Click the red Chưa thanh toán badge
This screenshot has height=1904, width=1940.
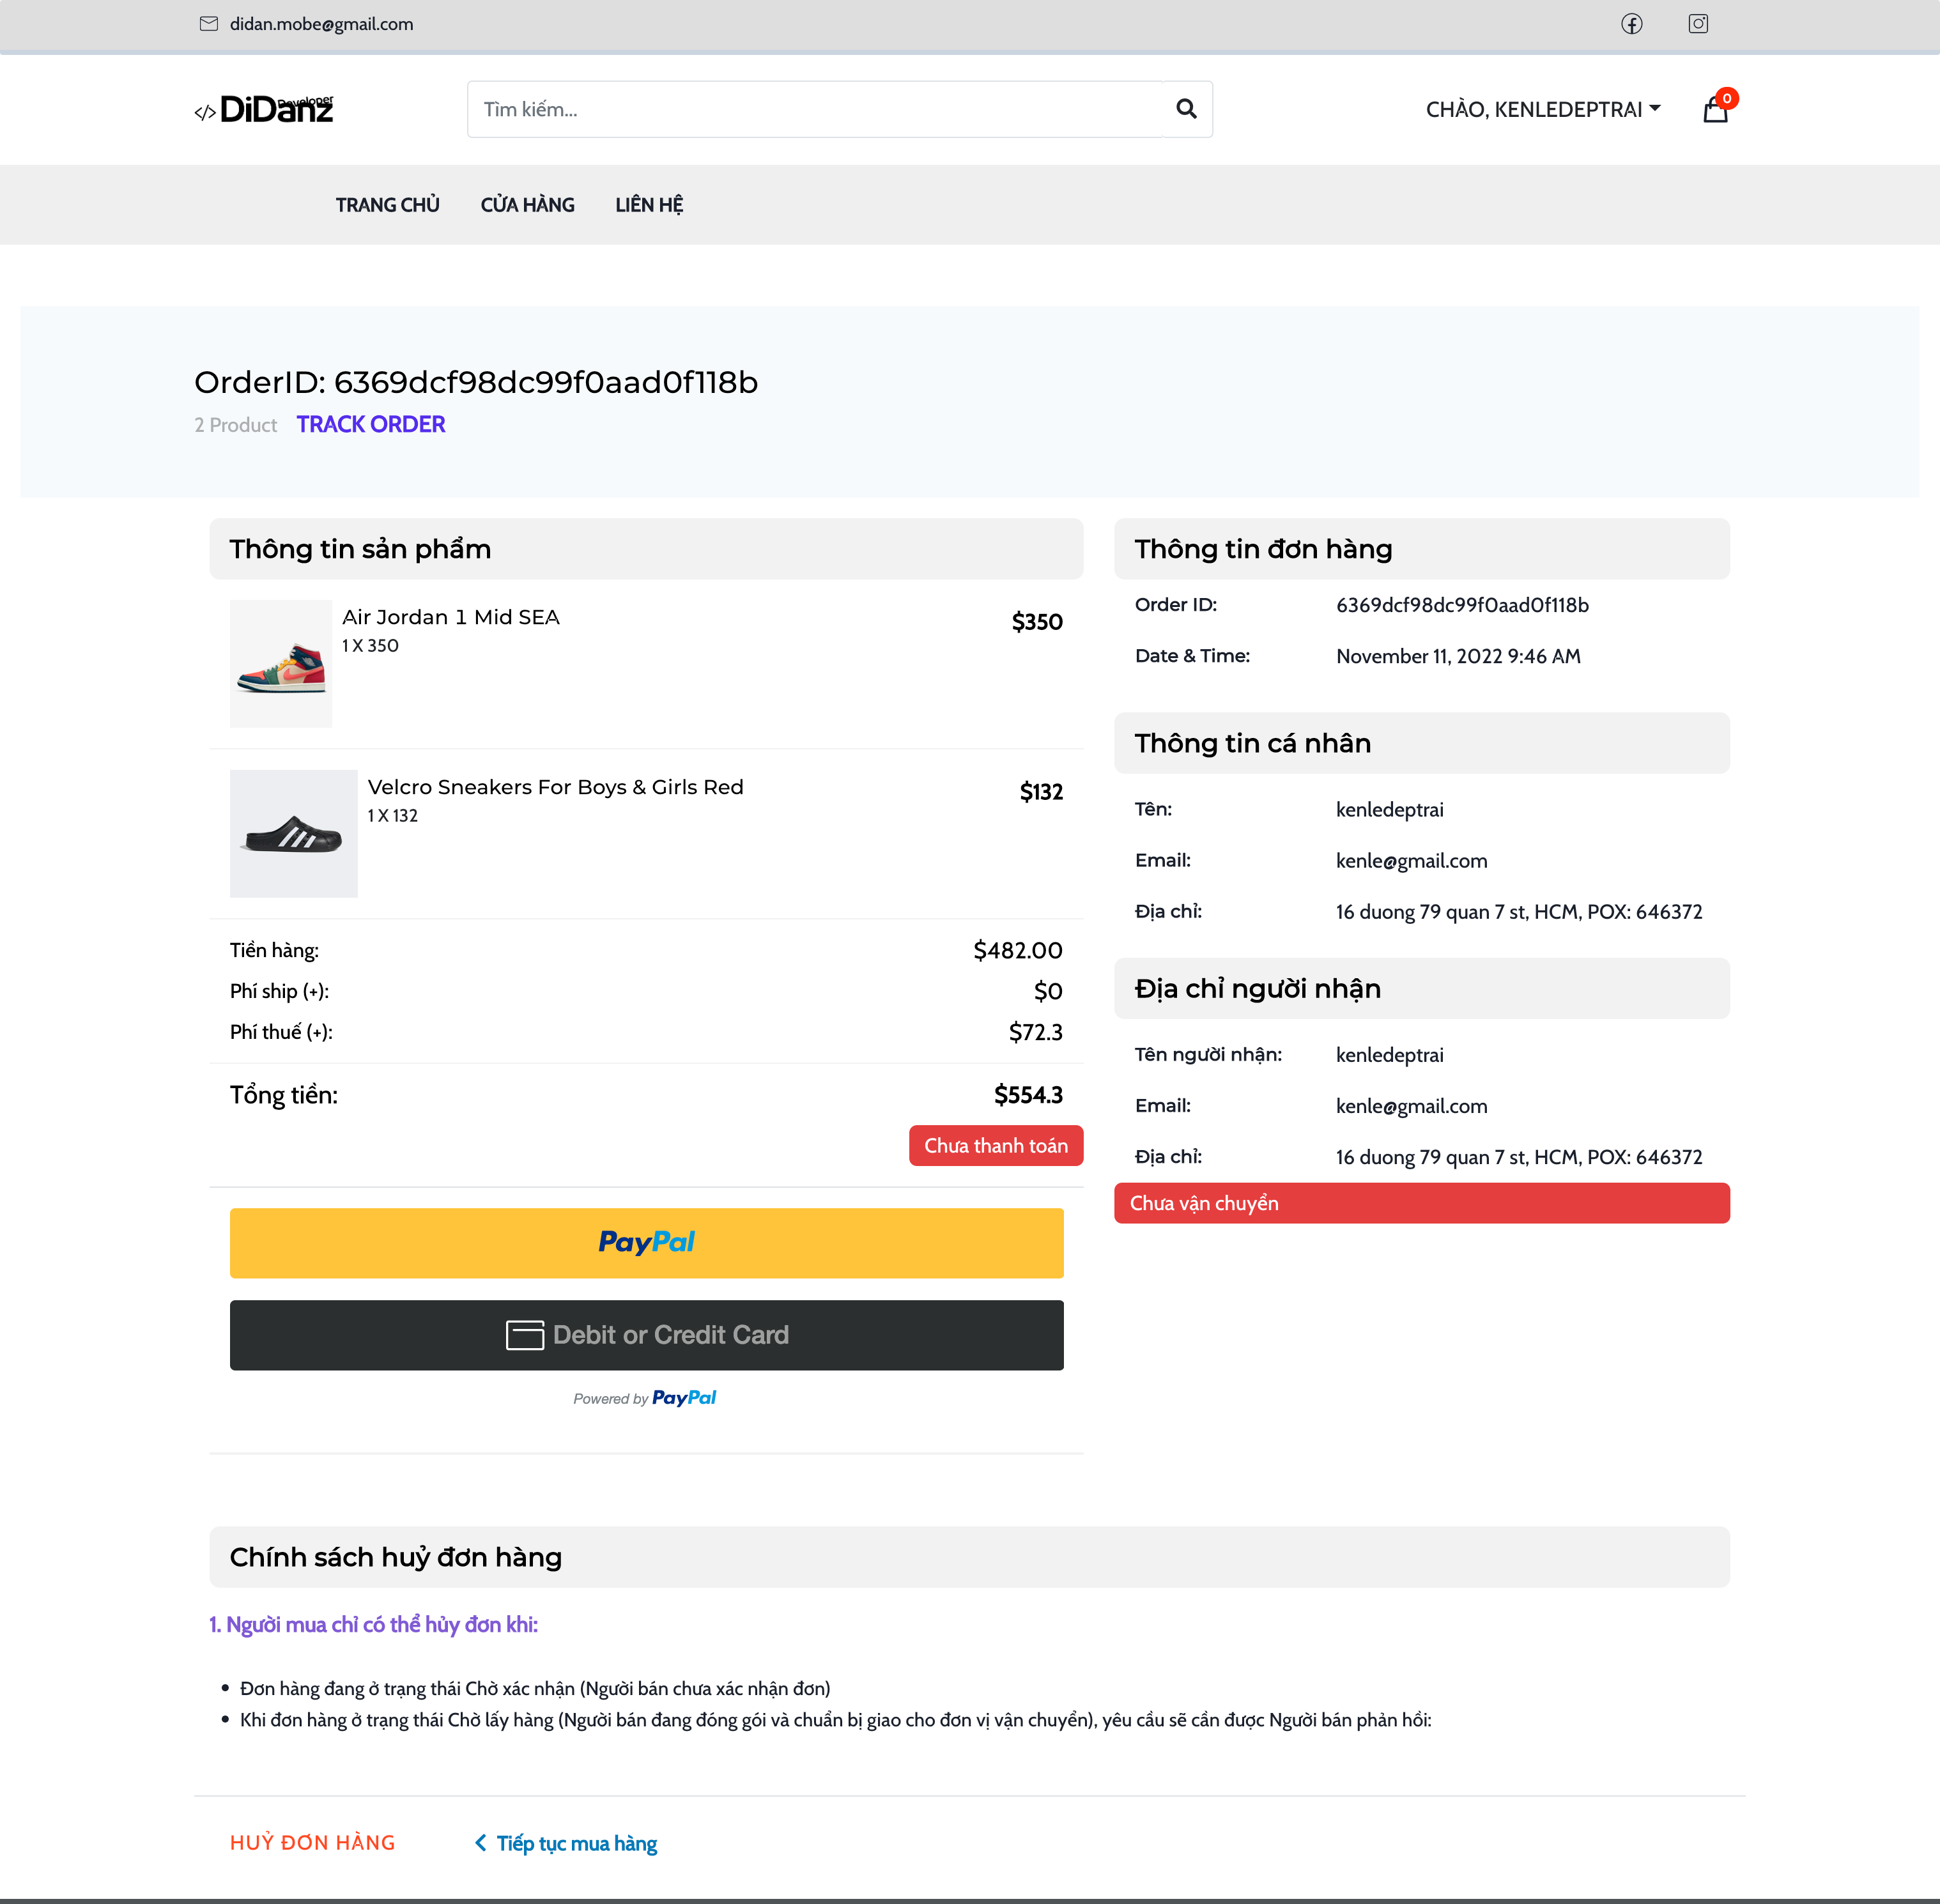click(995, 1145)
